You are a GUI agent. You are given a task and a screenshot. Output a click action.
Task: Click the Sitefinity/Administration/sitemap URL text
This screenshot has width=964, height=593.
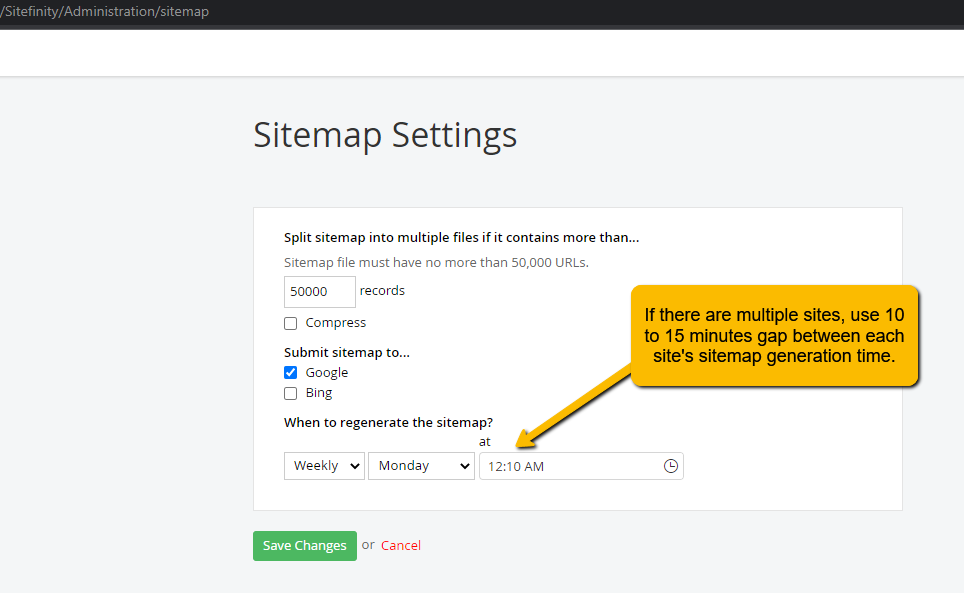[x=105, y=12]
